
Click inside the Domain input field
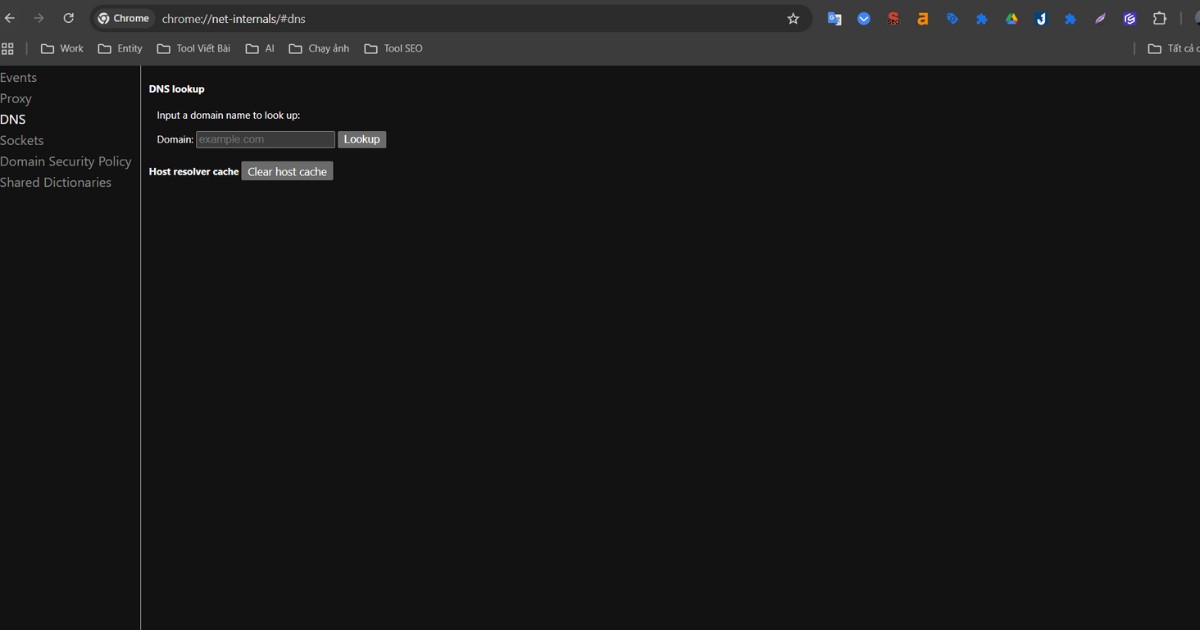(264, 139)
